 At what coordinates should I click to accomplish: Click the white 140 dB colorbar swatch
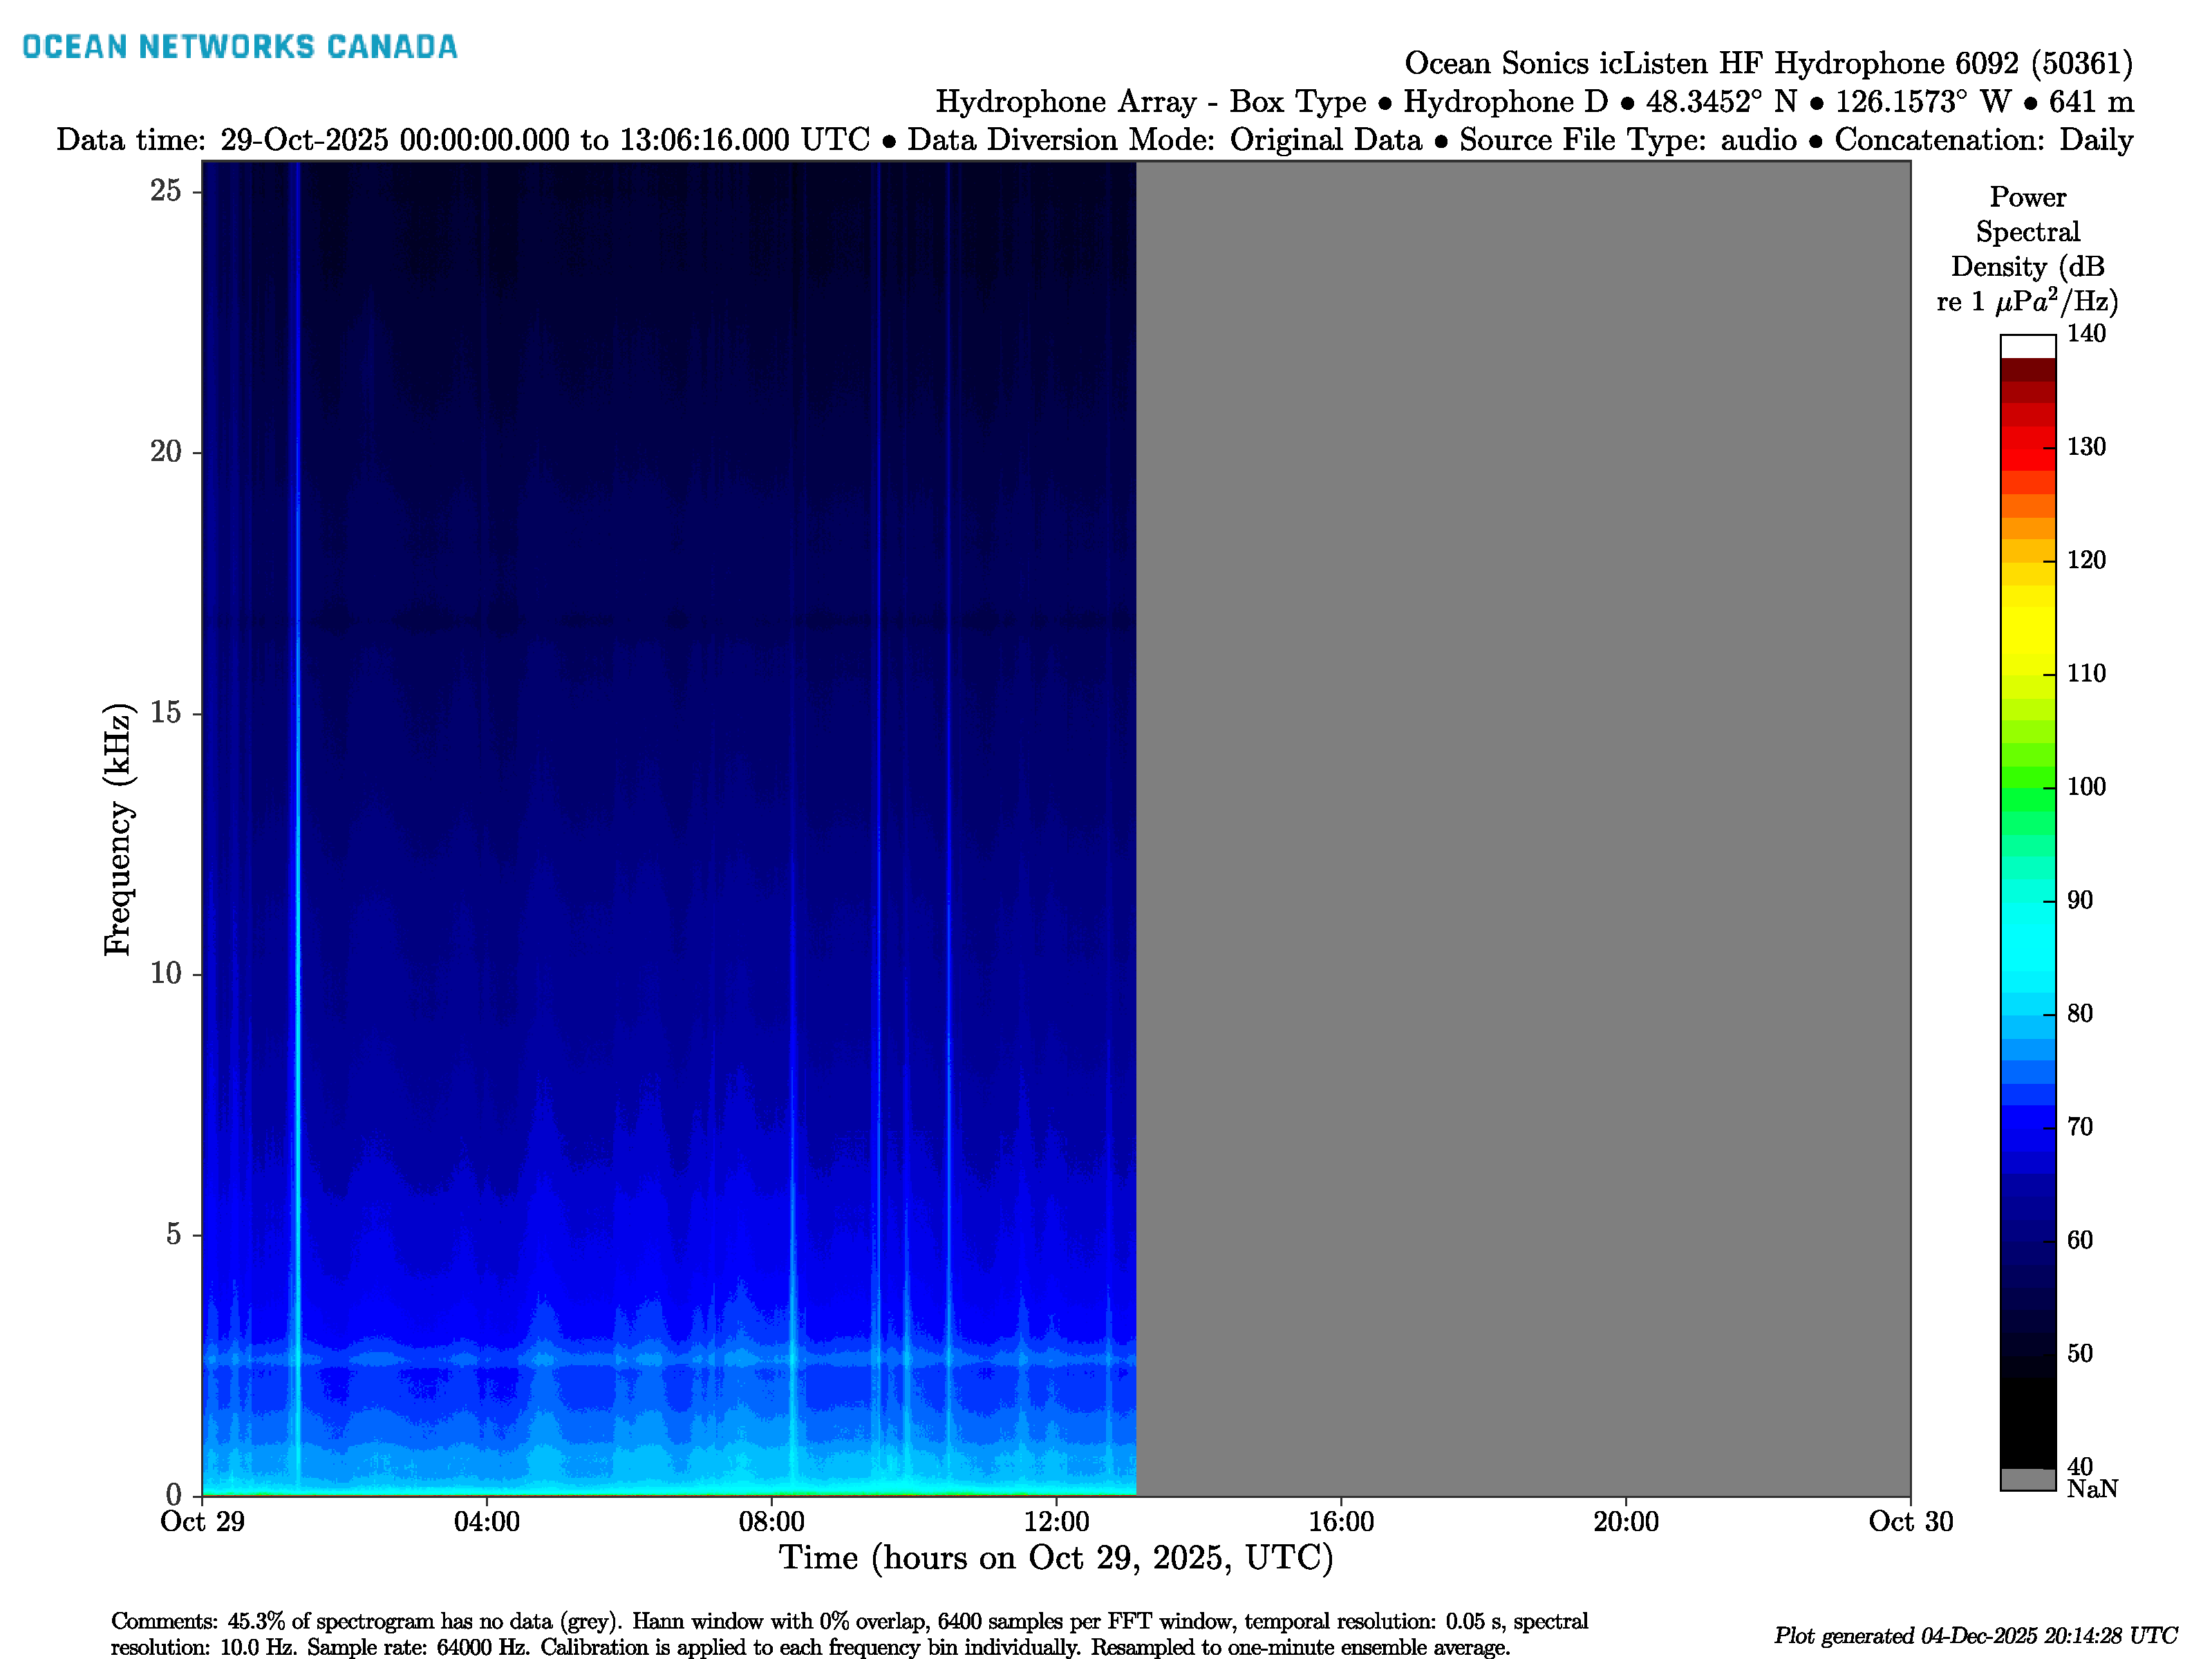[2027, 346]
